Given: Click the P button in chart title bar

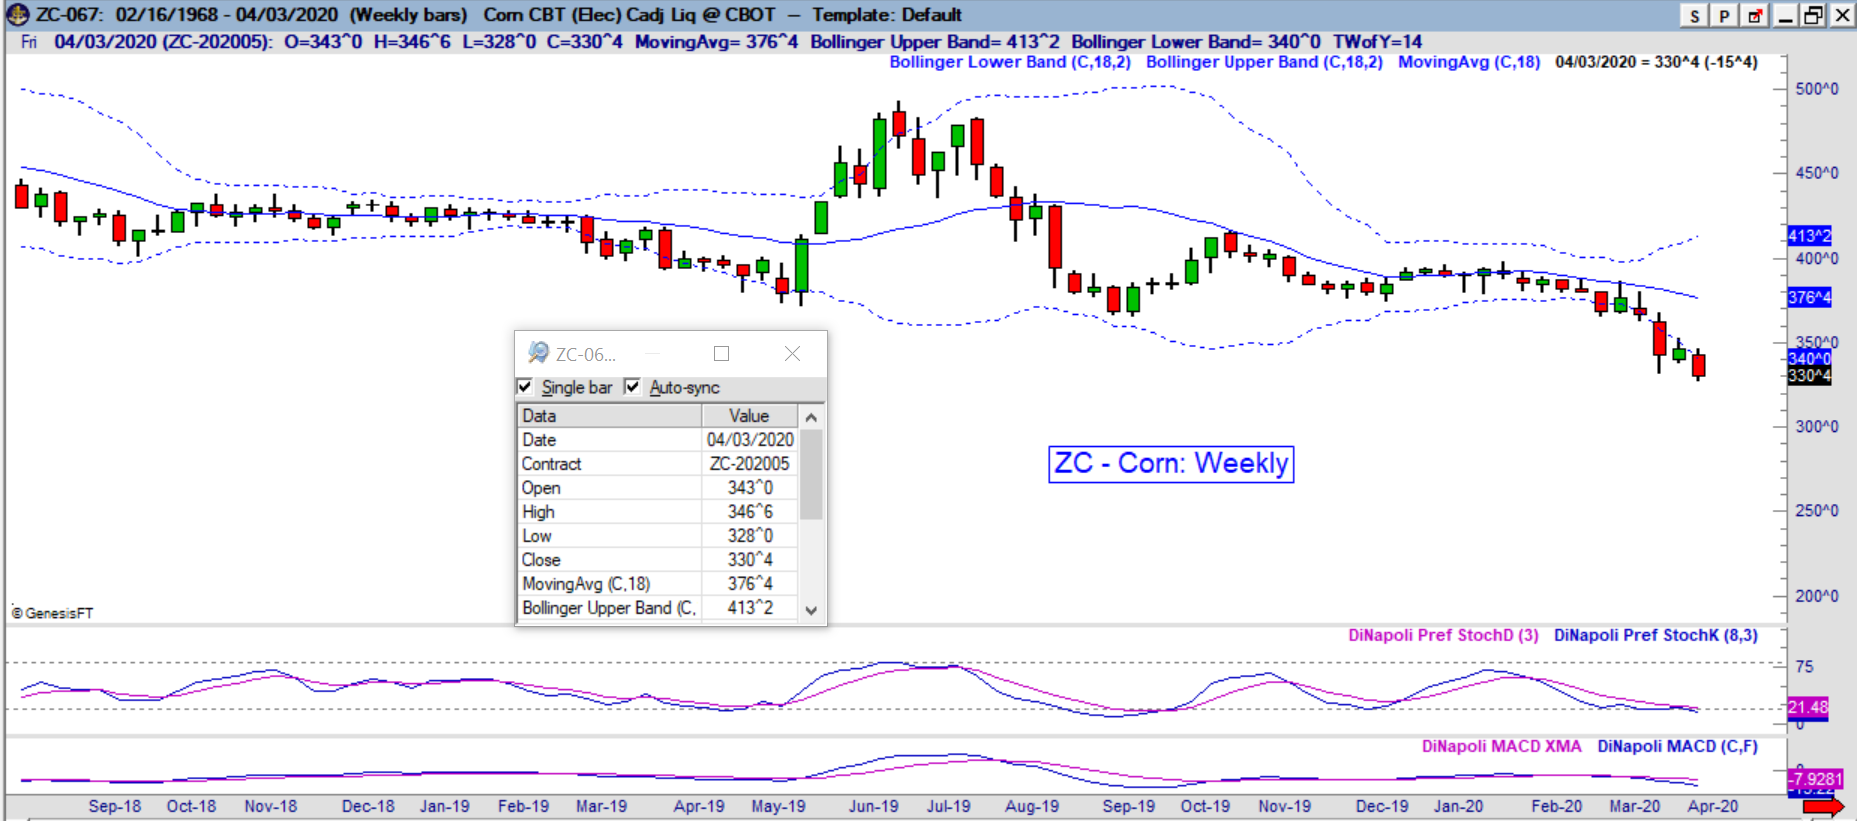Looking at the screenshot, I should pos(1724,16).
